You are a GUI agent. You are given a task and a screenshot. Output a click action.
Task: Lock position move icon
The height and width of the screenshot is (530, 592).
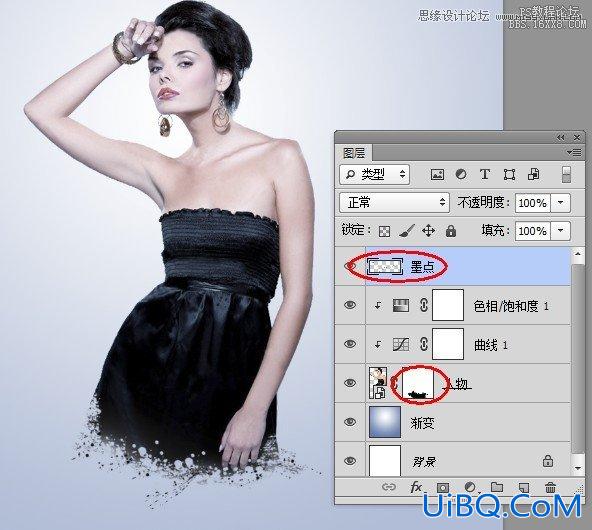(429, 230)
